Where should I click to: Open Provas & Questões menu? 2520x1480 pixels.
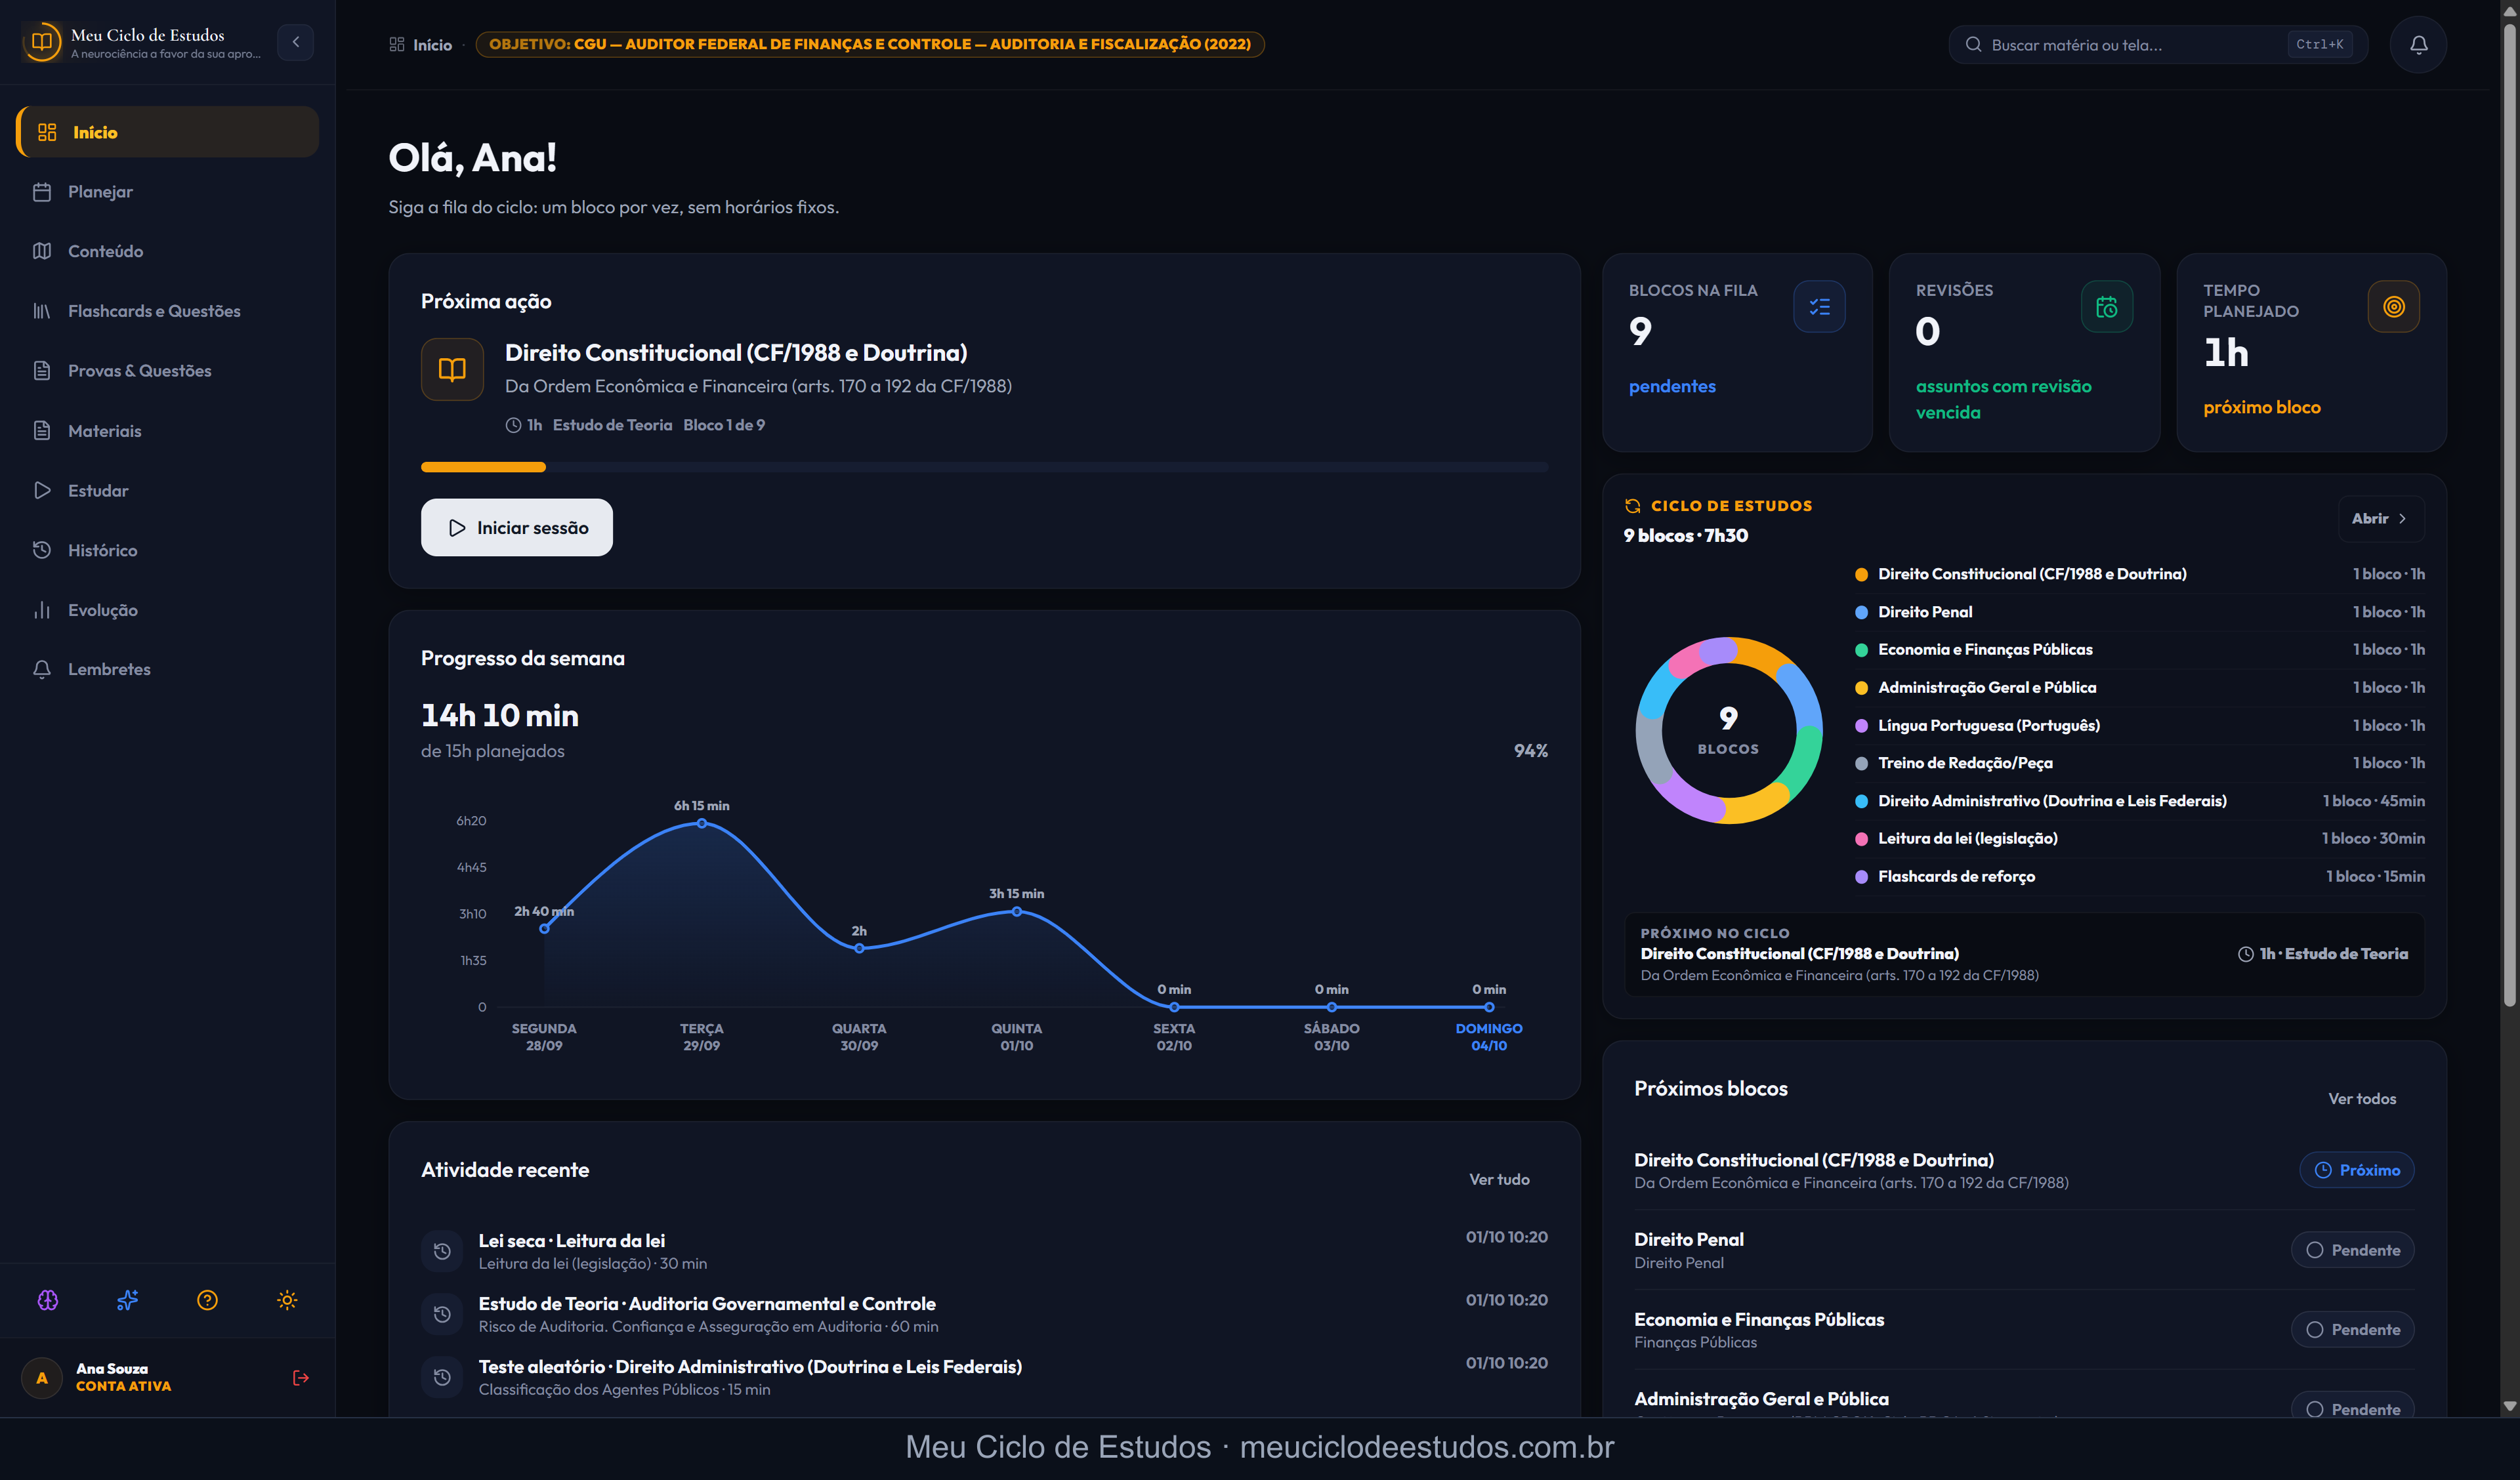coord(167,371)
